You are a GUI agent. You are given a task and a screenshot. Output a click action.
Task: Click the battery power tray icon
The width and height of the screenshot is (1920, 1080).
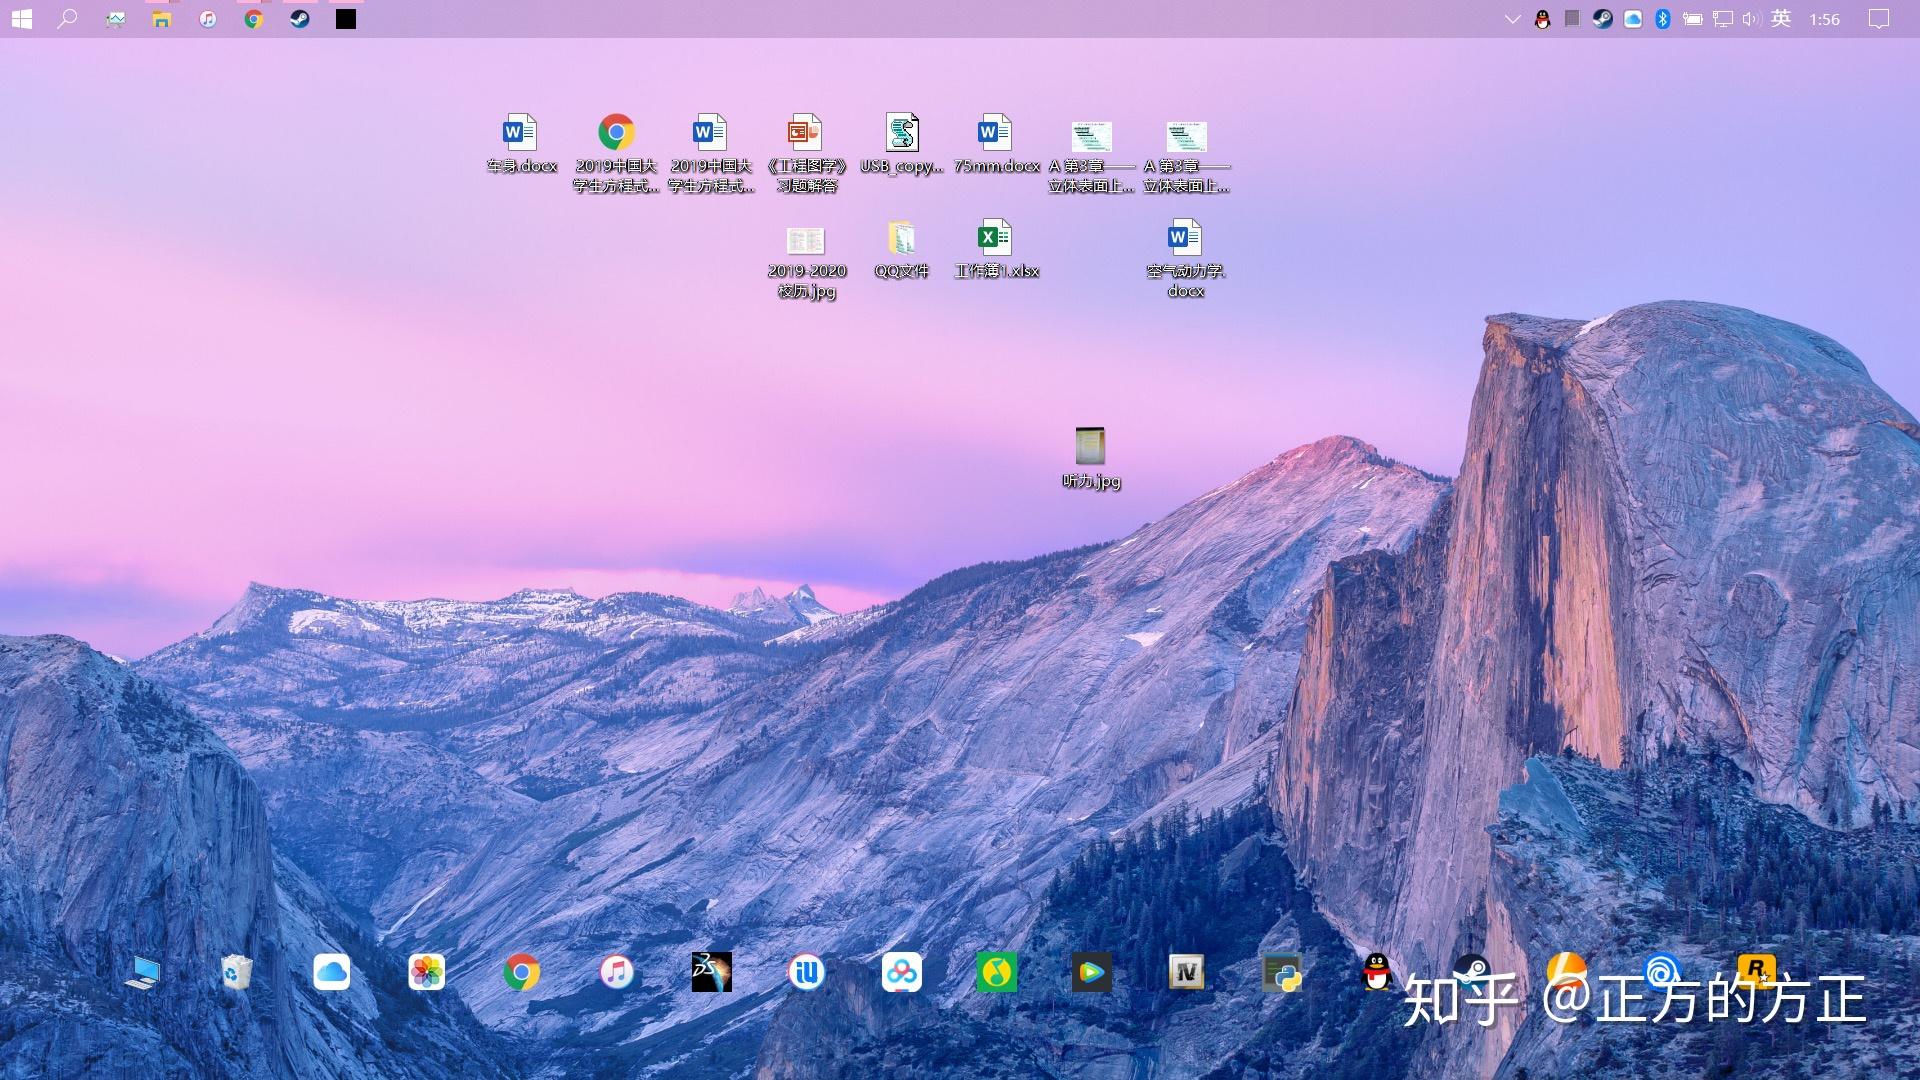point(1692,19)
